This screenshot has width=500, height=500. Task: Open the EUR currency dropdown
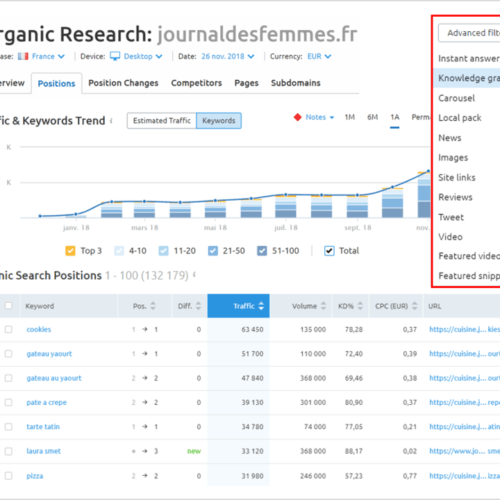coord(319,56)
